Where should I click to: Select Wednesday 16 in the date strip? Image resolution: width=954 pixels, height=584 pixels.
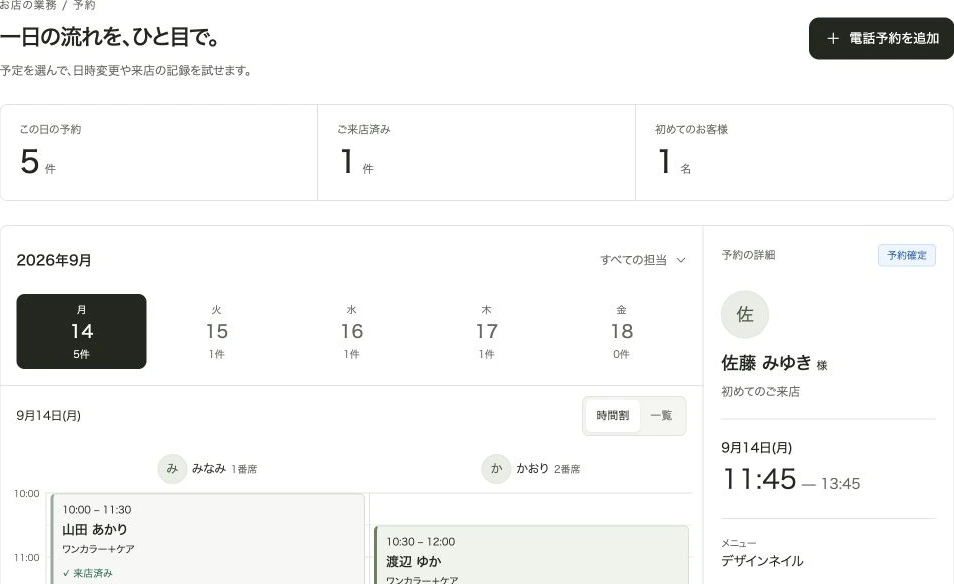352,332
